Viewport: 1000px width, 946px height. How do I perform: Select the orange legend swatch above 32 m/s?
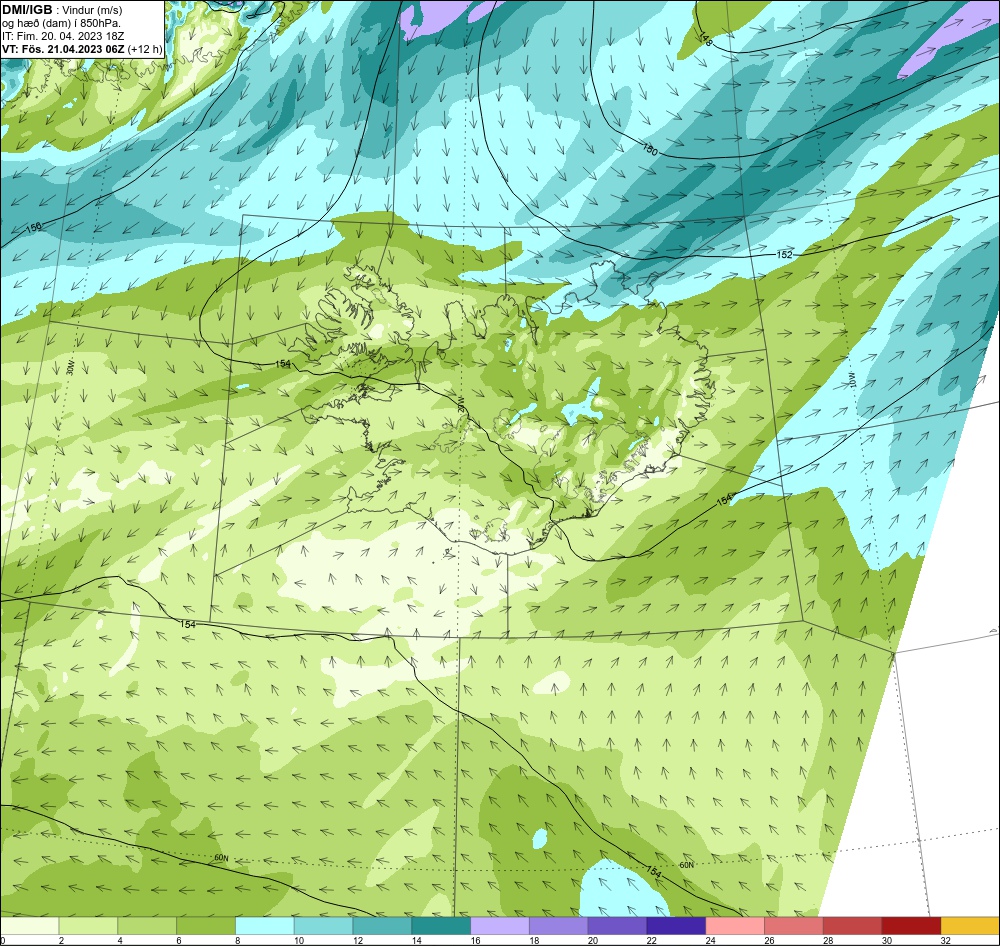970,926
